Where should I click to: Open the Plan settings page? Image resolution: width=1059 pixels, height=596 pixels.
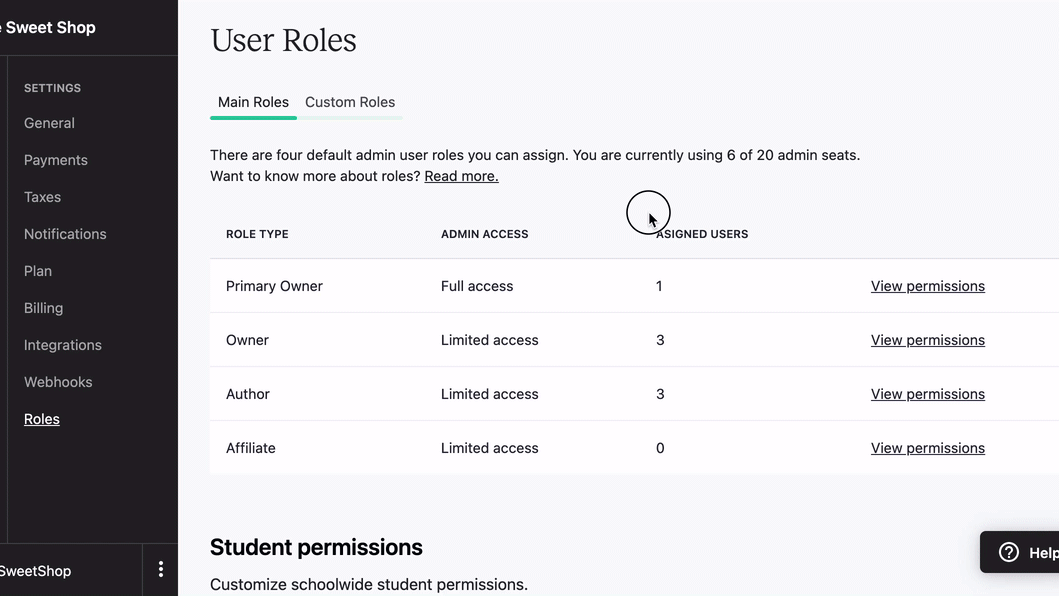[38, 271]
